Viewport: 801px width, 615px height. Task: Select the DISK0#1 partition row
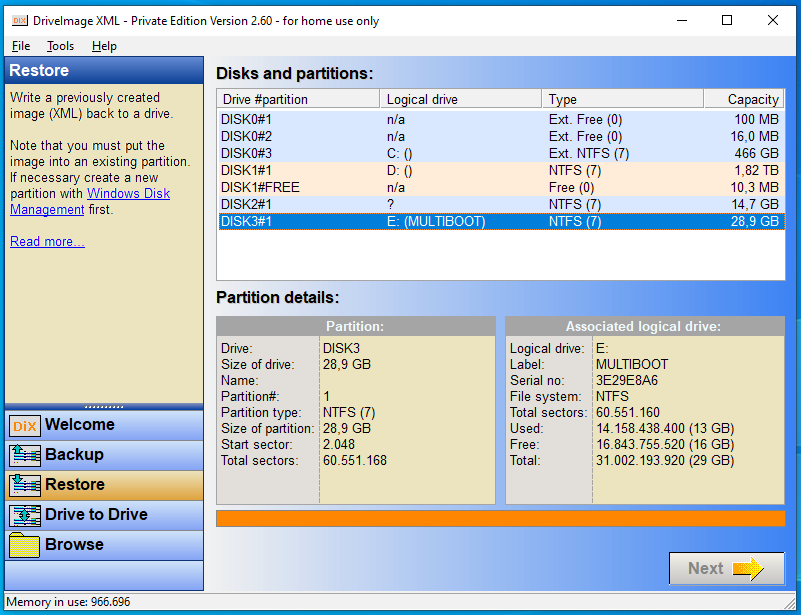coord(502,120)
